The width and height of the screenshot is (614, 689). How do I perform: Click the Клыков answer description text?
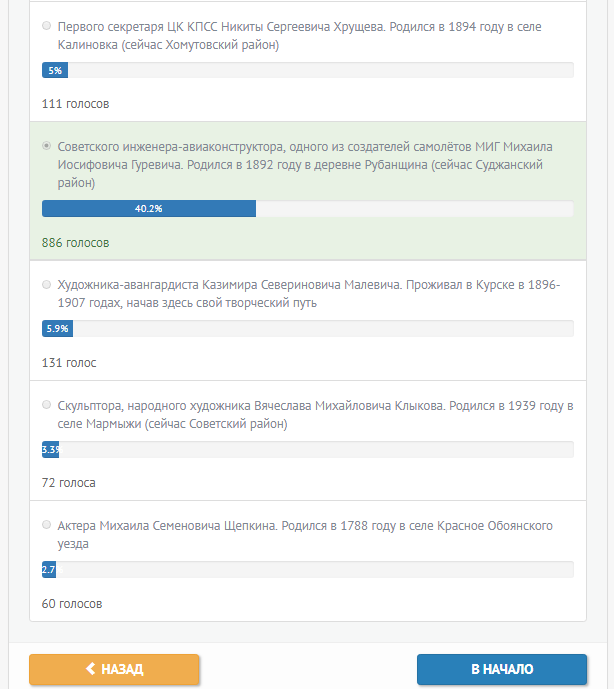(314, 414)
